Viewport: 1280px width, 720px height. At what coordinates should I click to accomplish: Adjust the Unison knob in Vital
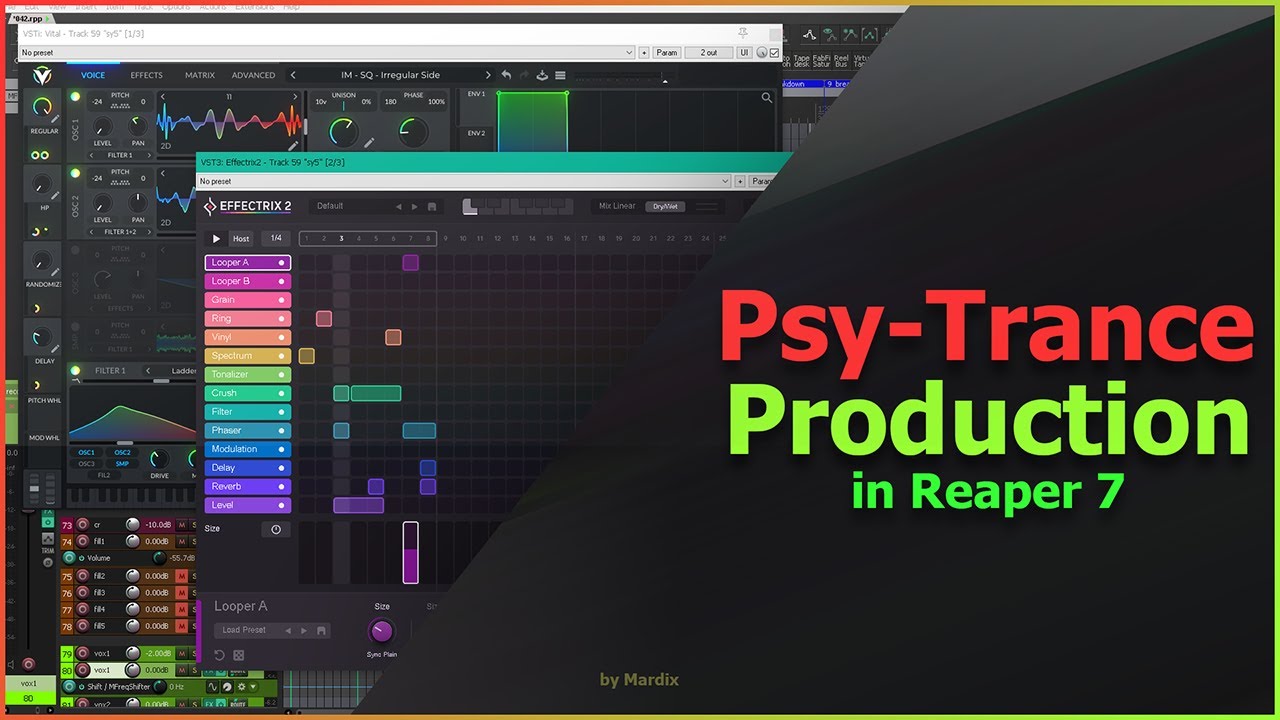343,130
